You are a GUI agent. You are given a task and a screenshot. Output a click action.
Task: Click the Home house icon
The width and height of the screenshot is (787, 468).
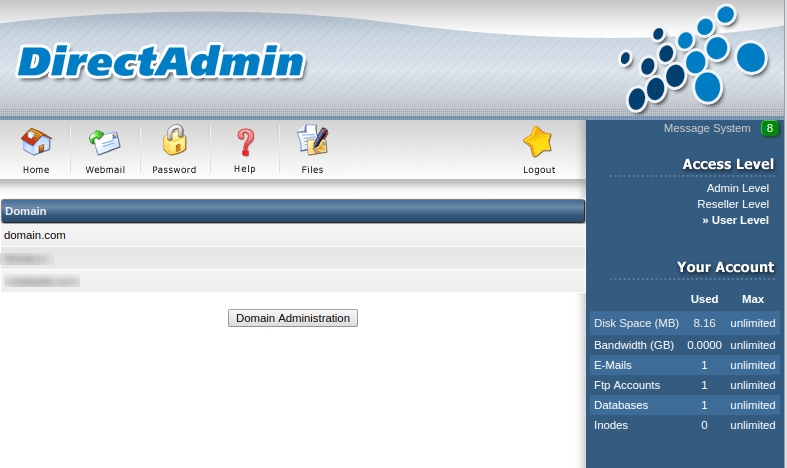click(36, 143)
